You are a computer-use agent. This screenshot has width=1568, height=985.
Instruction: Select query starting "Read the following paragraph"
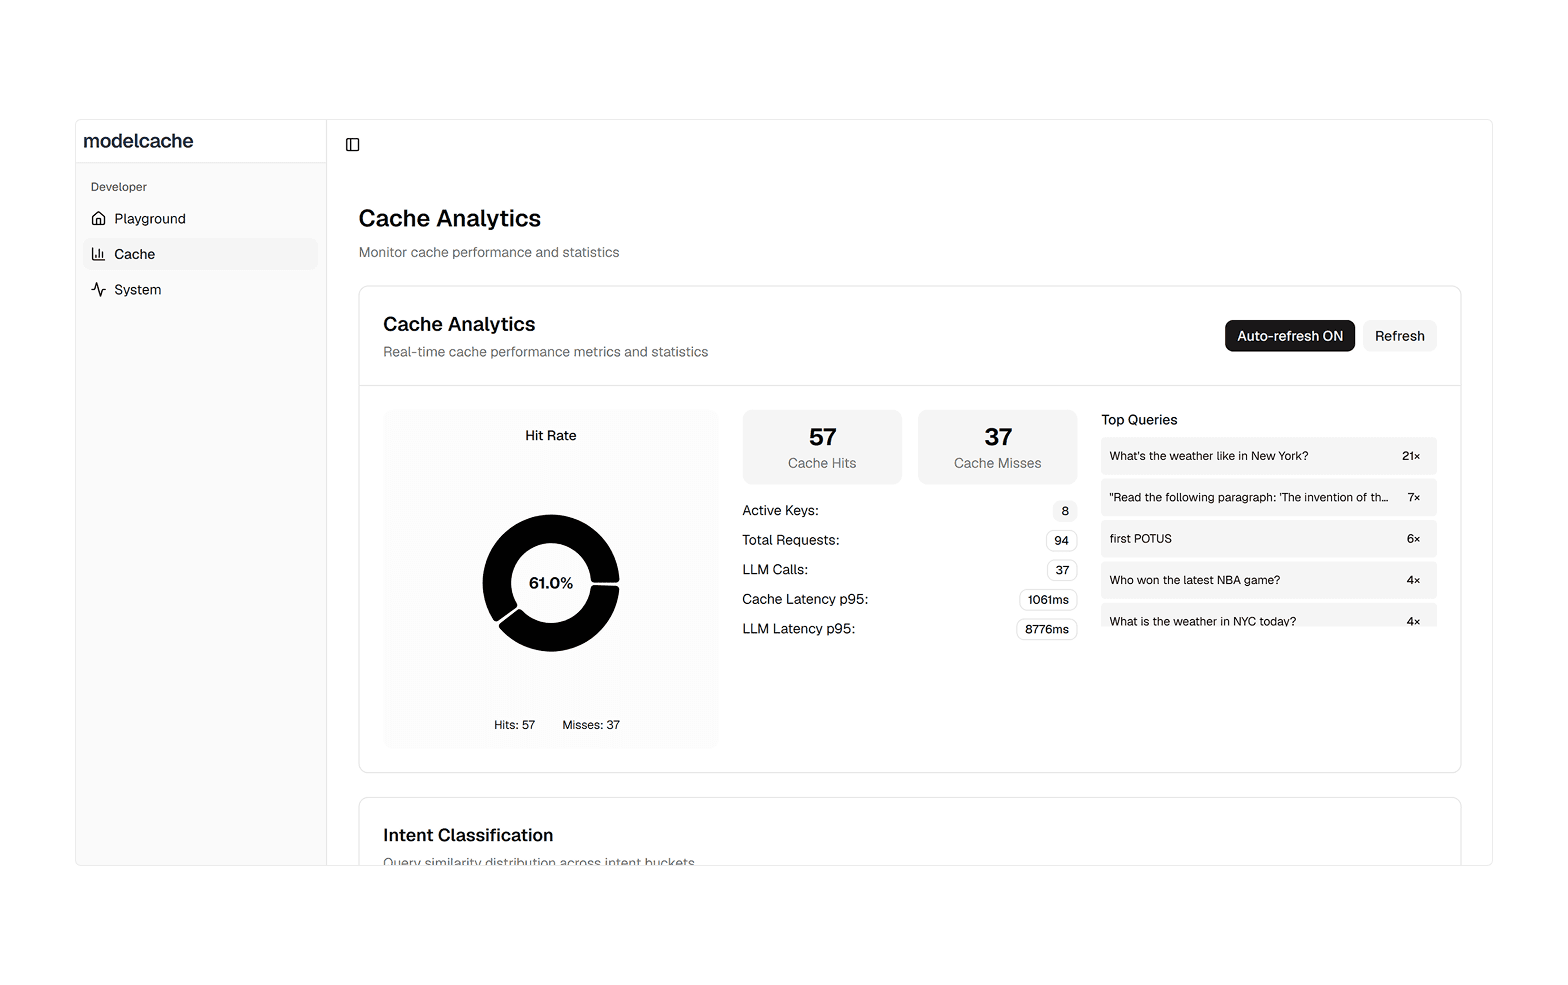(1268, 497)
